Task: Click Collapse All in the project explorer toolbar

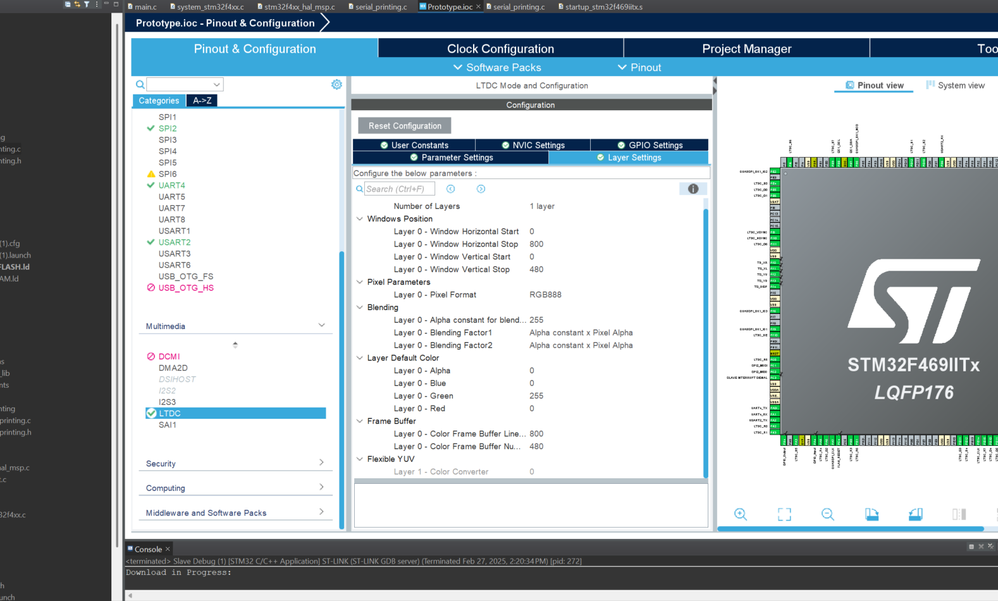Action: [x=68, y=4]
